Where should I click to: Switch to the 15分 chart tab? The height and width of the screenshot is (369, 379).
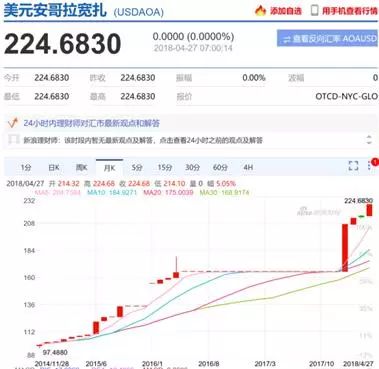pos(165,167)
